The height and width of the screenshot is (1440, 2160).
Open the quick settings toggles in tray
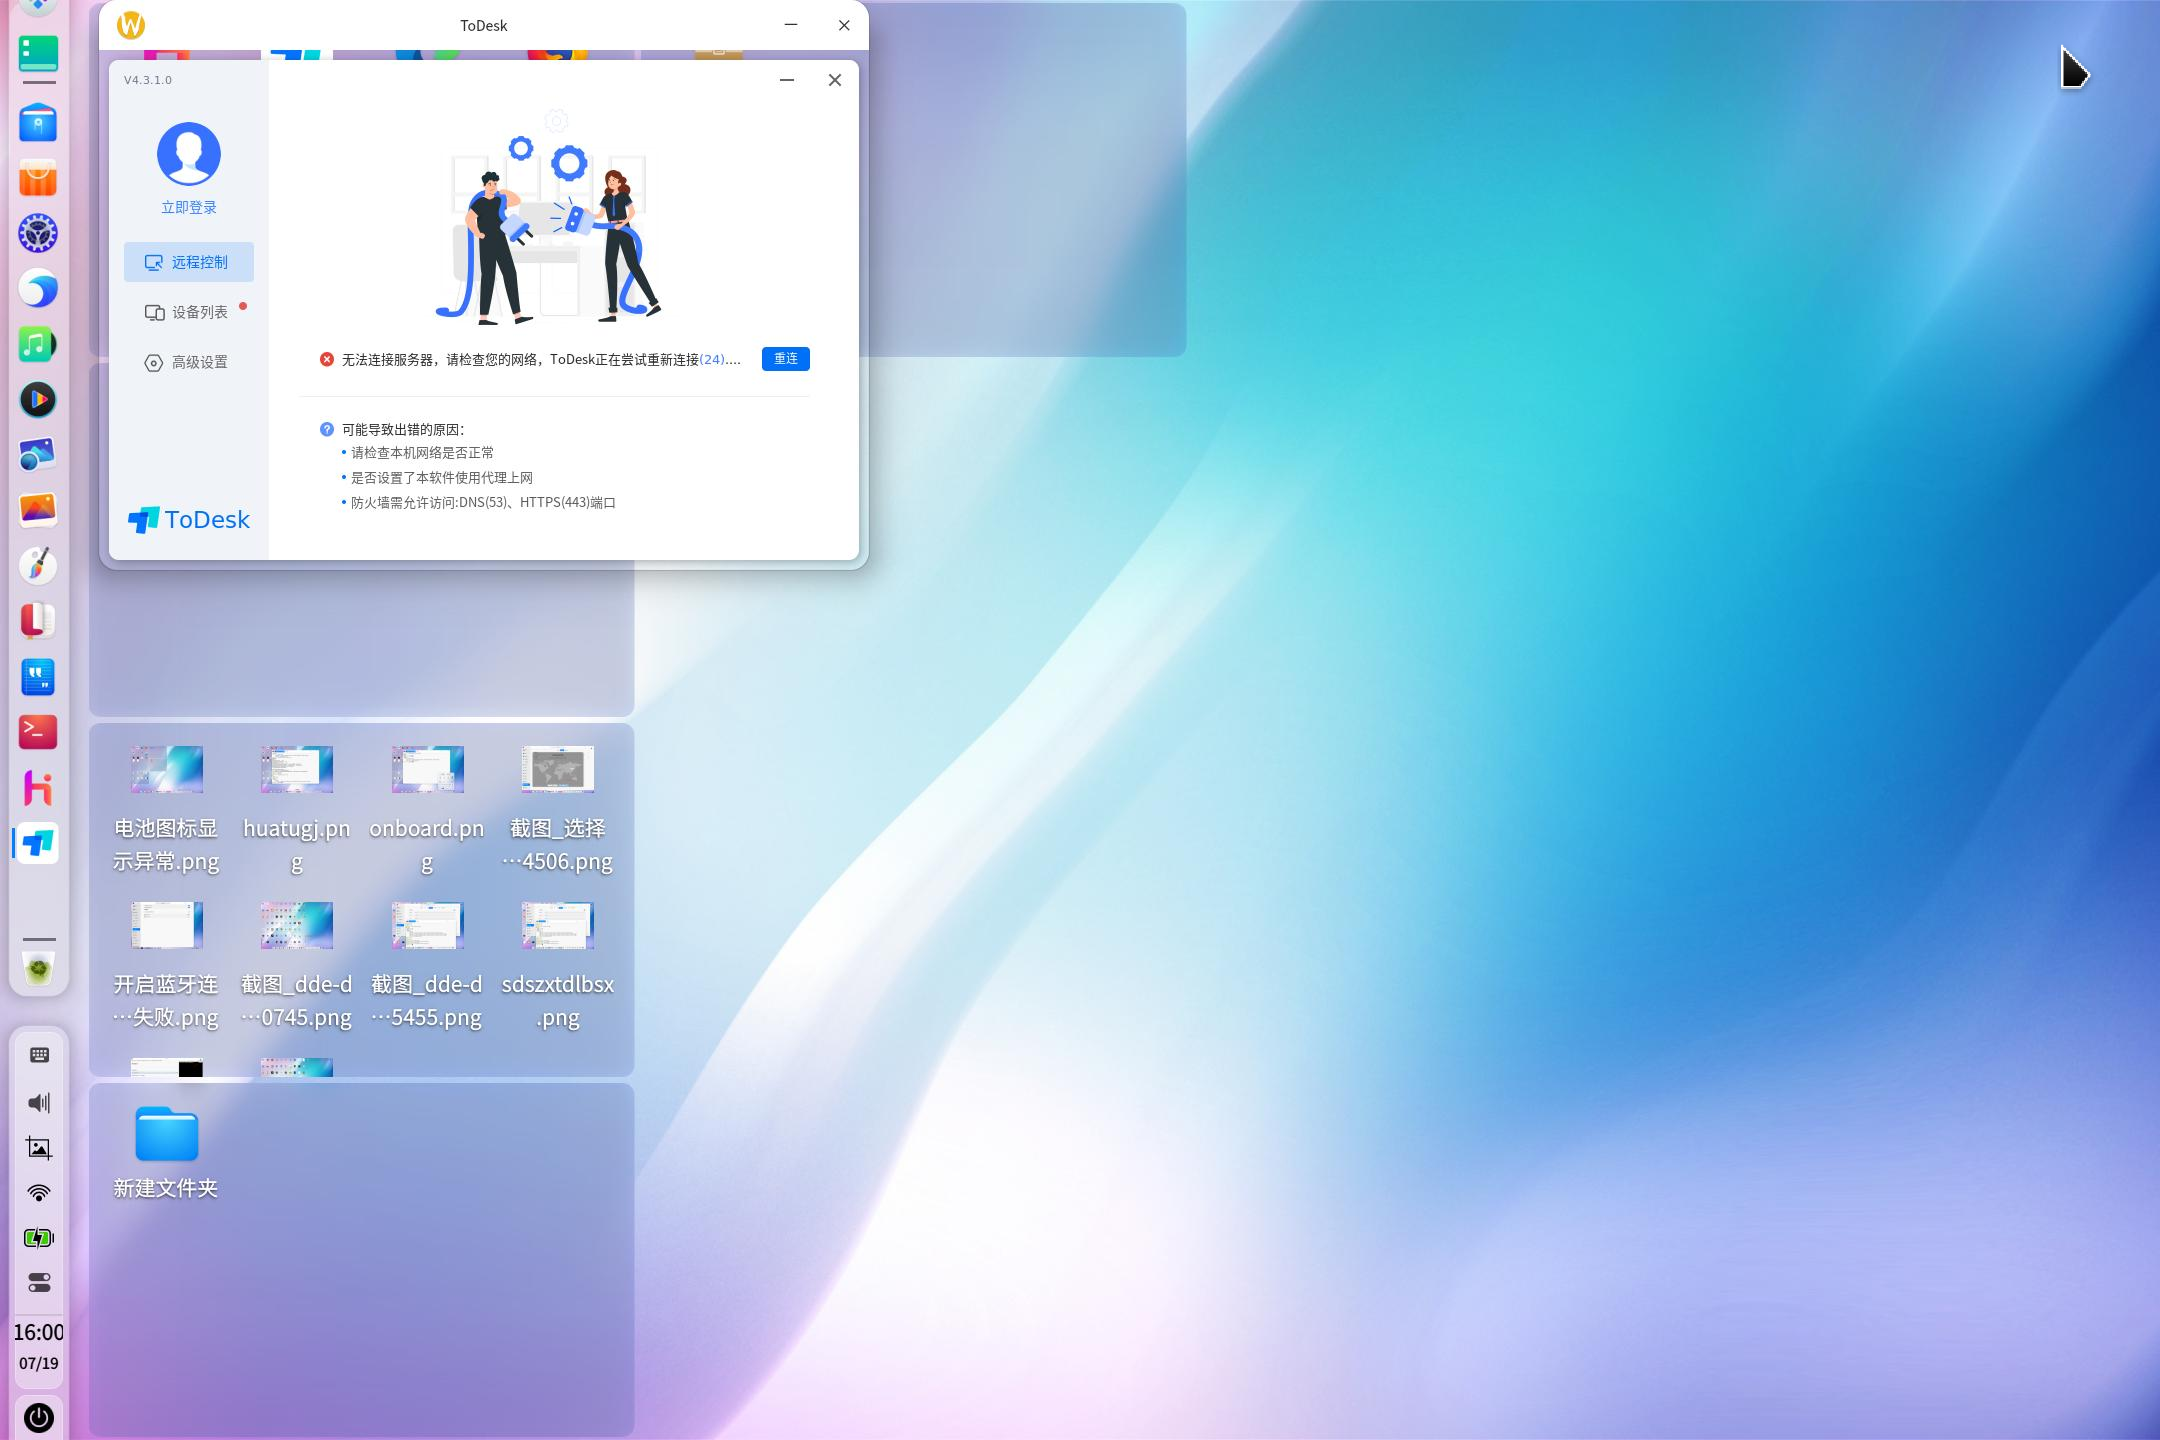pos(38,1282)
